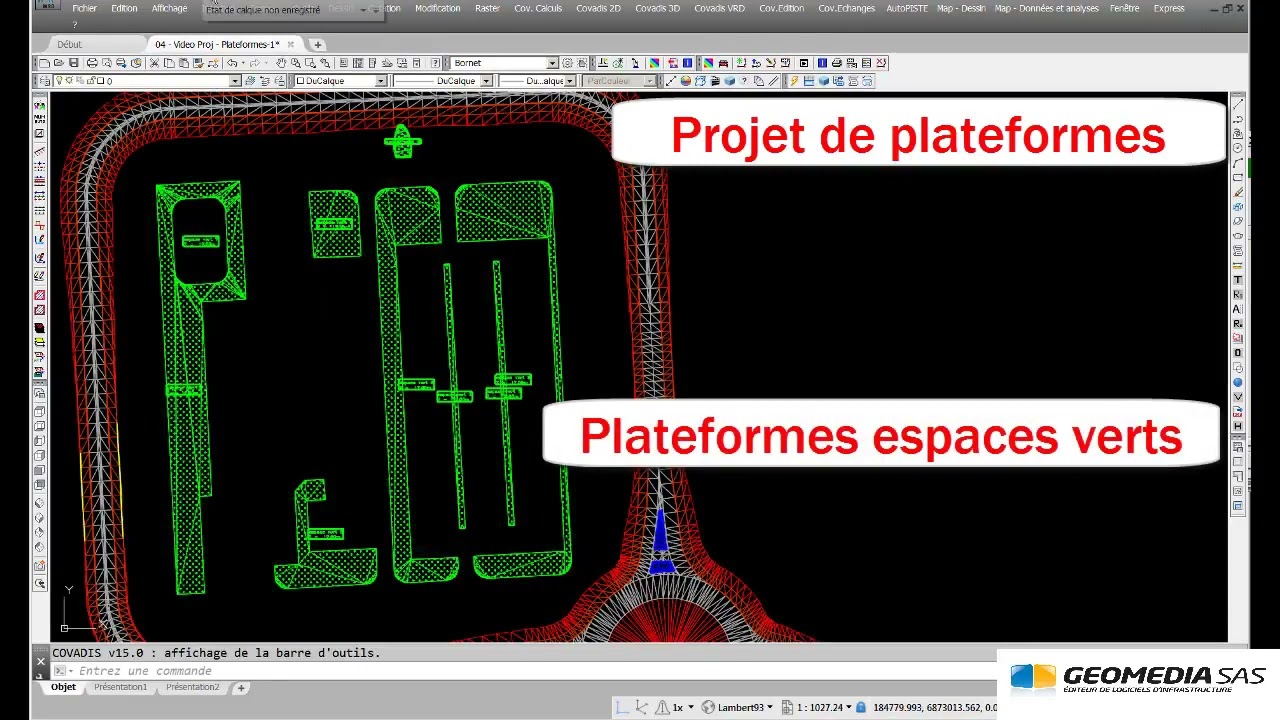Open the DuCalque color dropdown

click(381, 80)
